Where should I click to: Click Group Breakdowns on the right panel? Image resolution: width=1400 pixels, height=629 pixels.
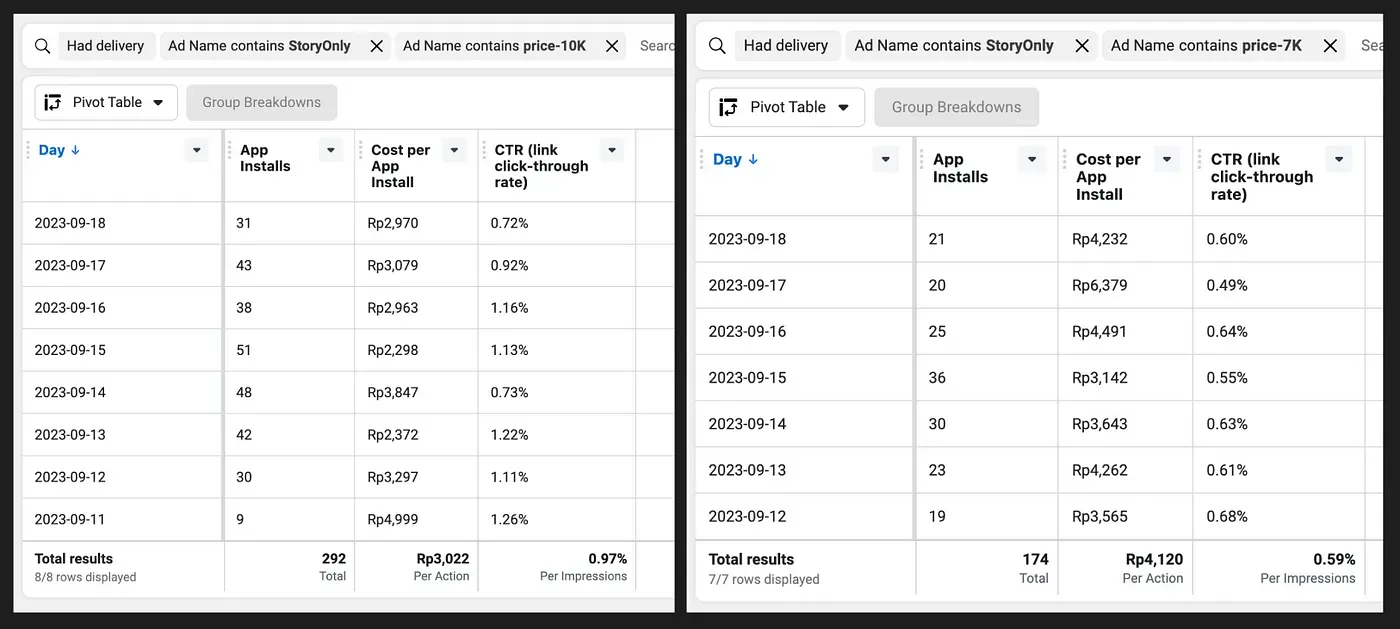point(956,107)
